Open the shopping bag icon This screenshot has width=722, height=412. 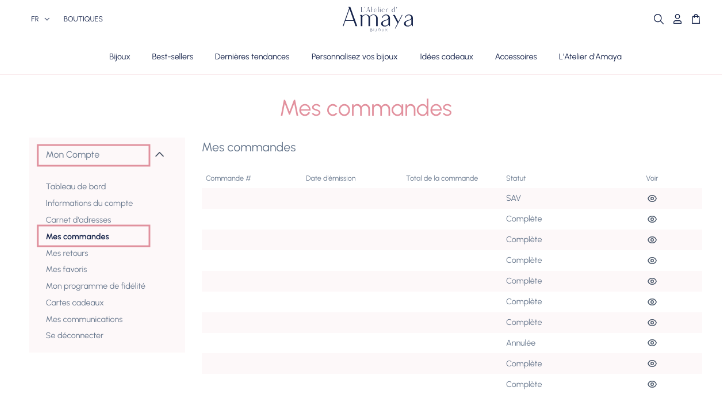[696, 19]
